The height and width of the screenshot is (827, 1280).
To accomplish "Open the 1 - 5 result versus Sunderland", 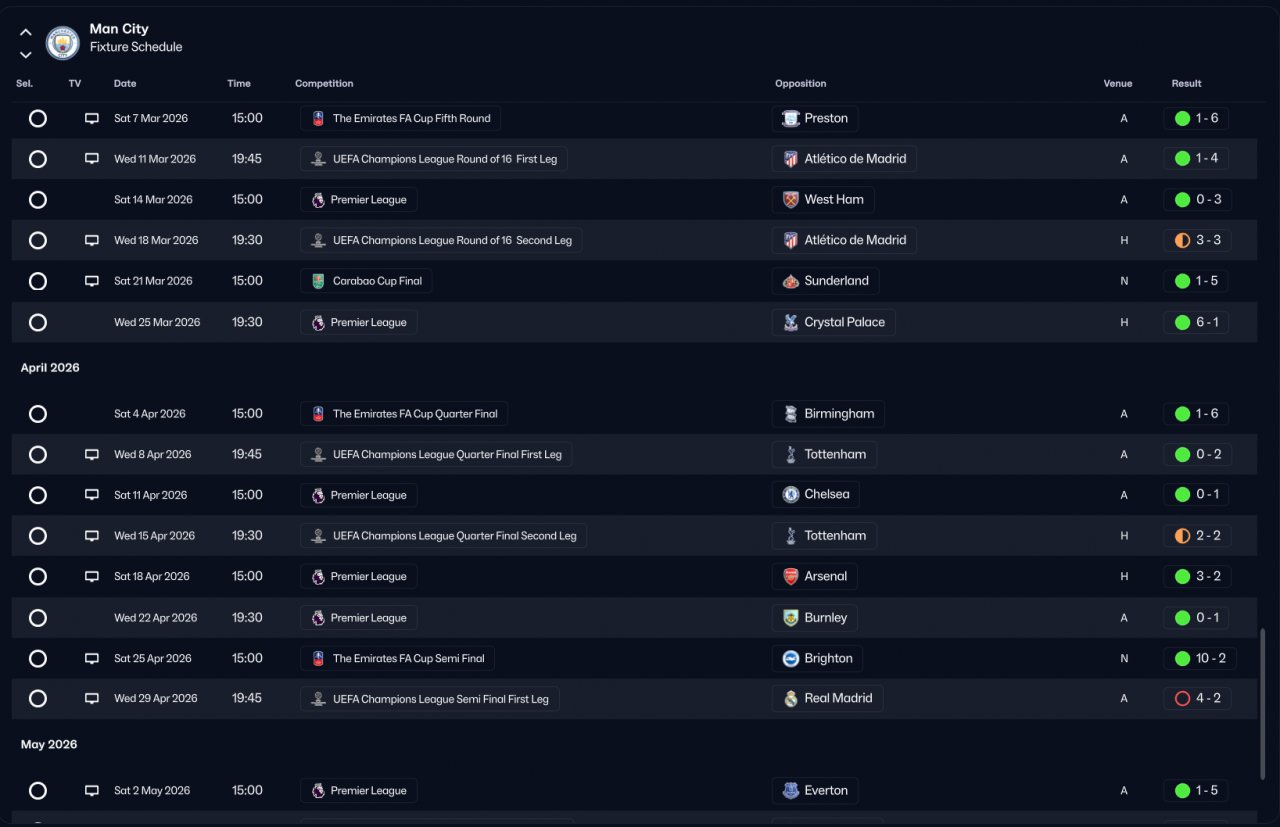I will click(x=1196, y=281).
